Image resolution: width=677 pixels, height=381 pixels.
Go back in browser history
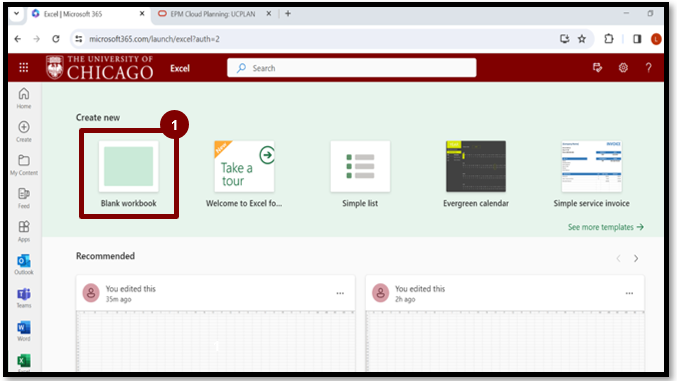click(x=18, y=39)
